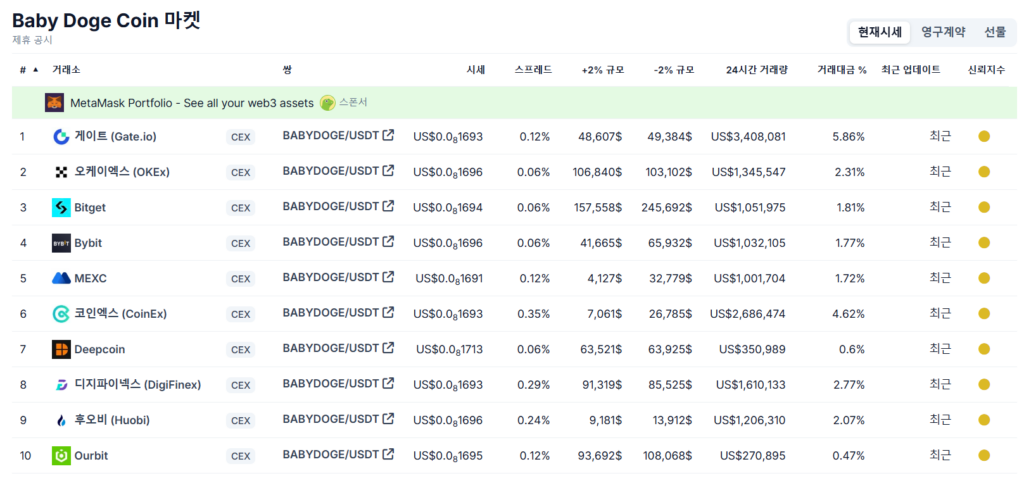Click trust score dot for Deepcoin
The image size is (1024, 483).
click(984, 349)
